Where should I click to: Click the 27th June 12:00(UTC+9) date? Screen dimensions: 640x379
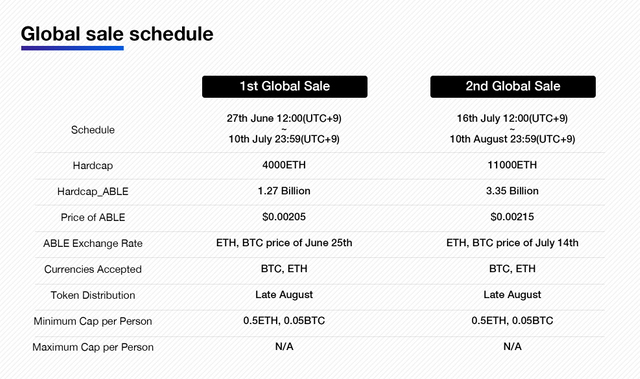[284, 118]
